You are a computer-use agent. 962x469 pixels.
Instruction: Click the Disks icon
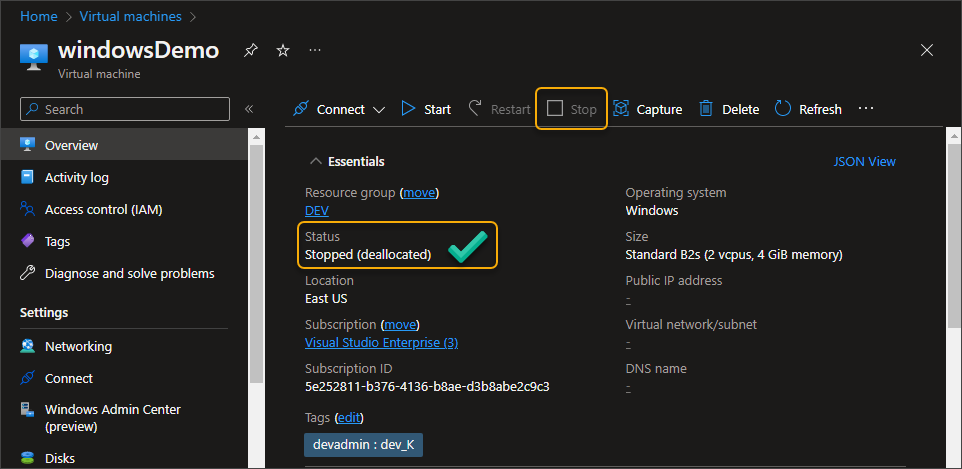[x=28, y=458]
